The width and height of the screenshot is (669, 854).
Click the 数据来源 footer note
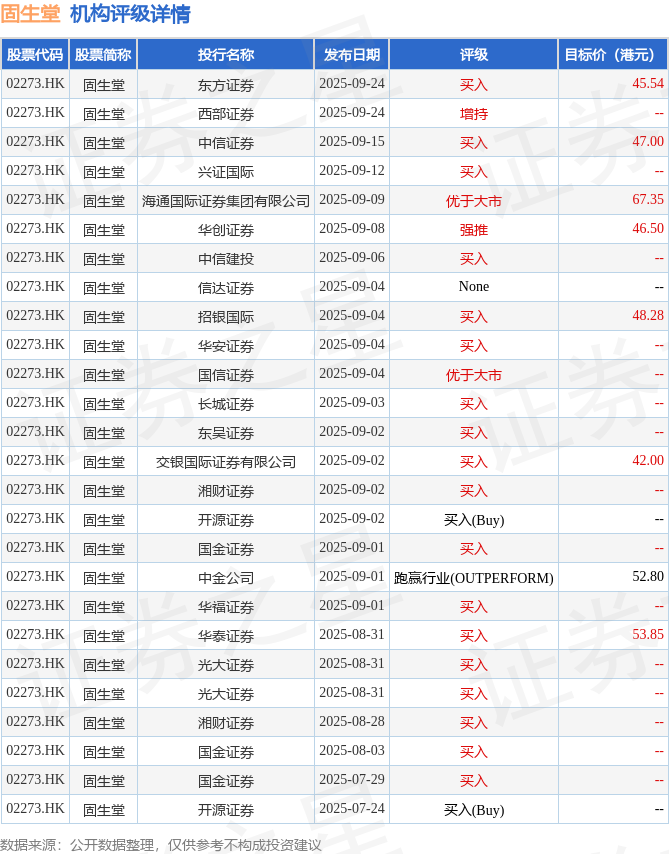pos(161,845)
